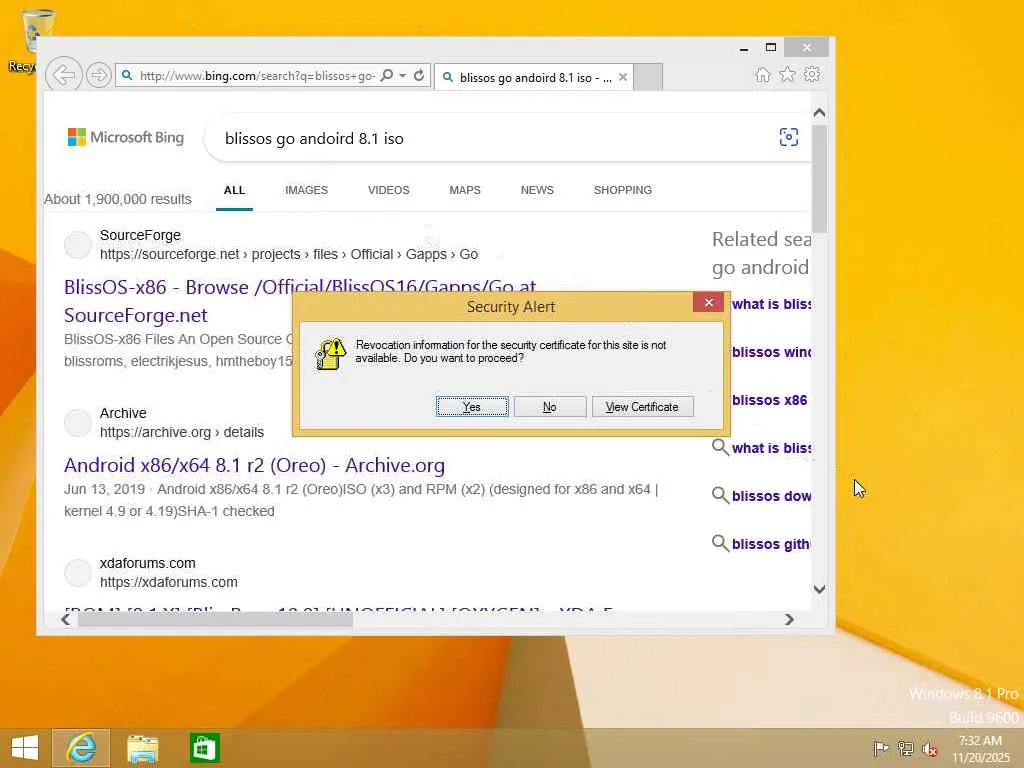Screen dimensions: 1024x768
Task: Click the browser Back arrow button
Action: [64, 75]
